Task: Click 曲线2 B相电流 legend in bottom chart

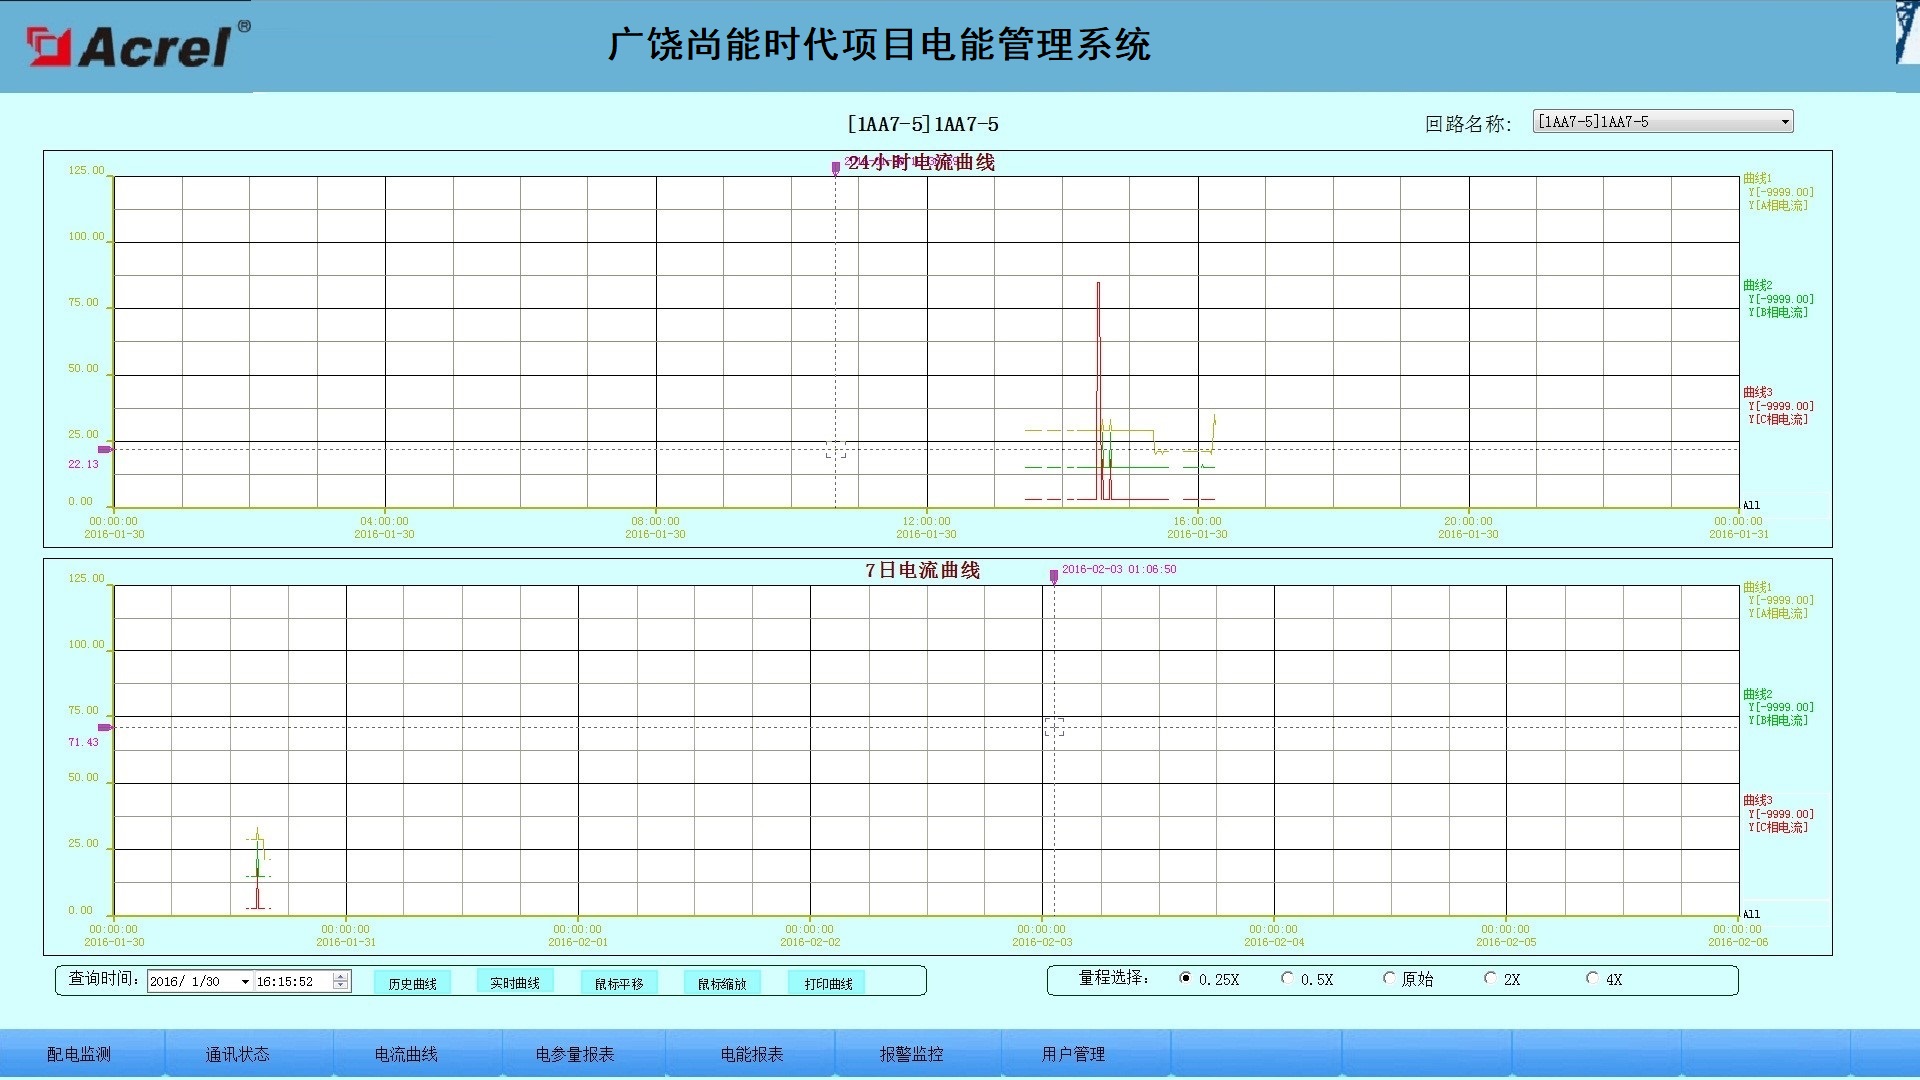Action: pyautogui.click(x=1777, y=707)
